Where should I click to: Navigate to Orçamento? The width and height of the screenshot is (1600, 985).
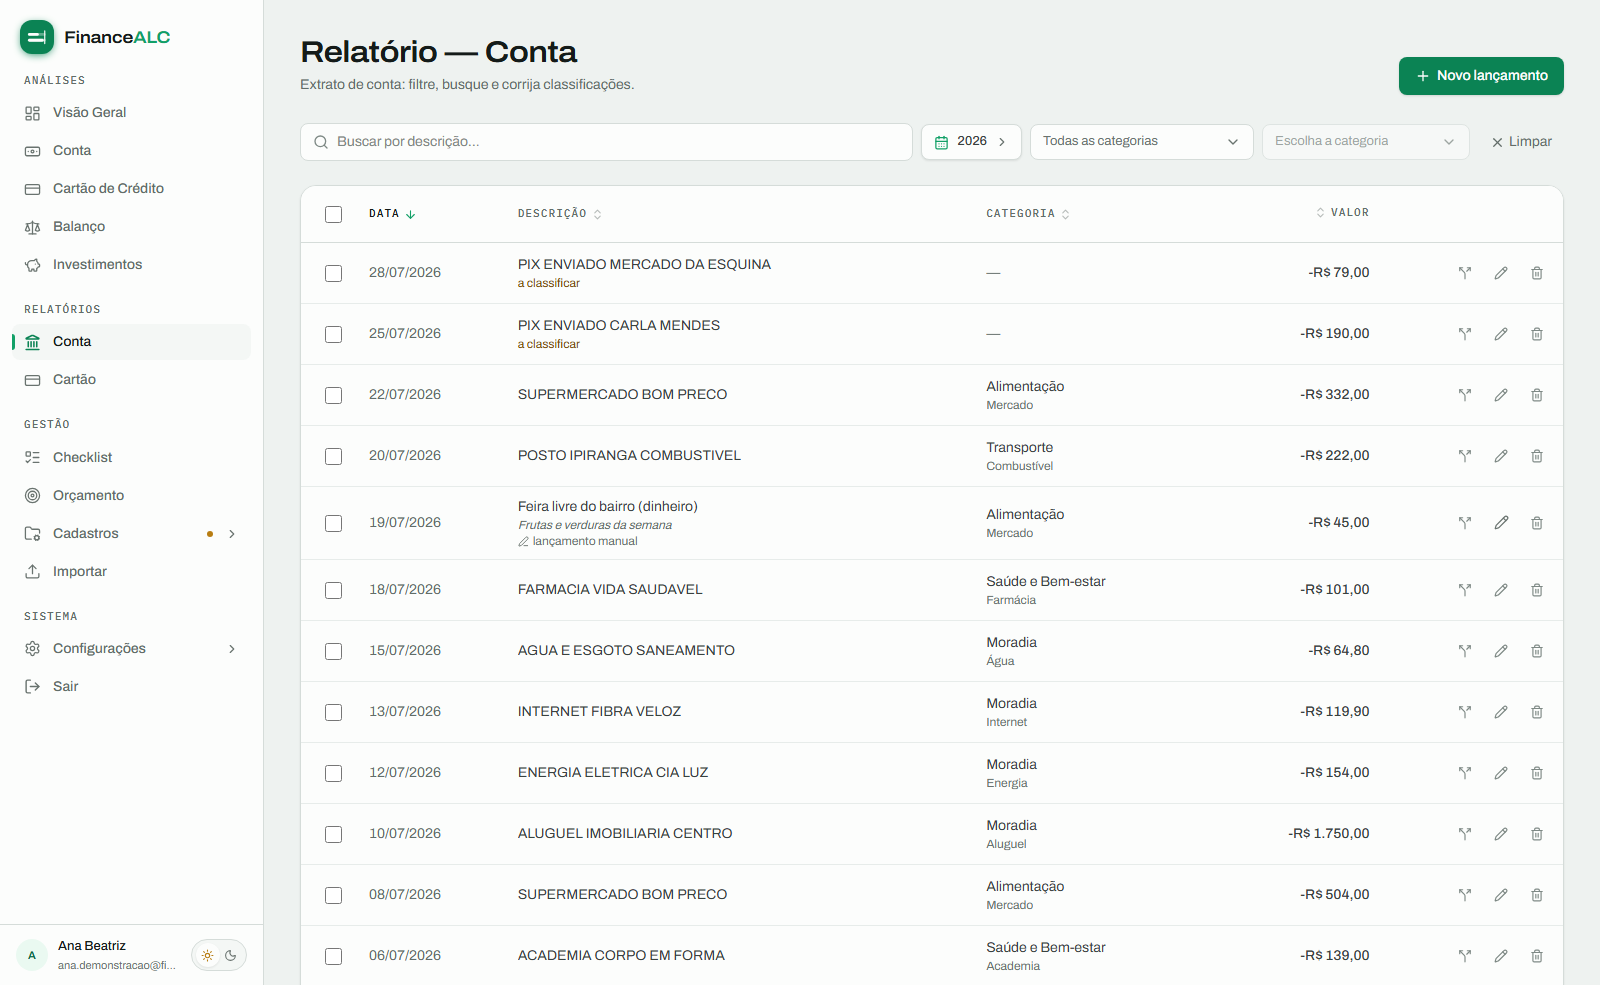point(131,496)
